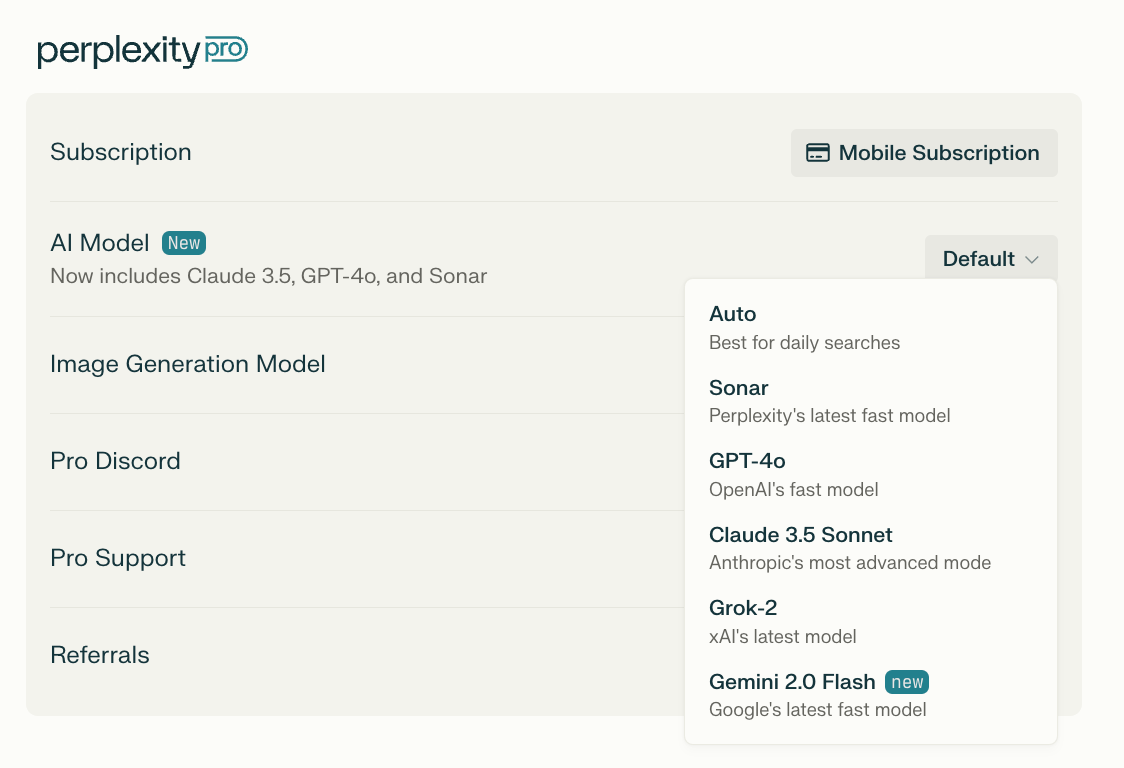Click 'xAI's latest model' description
The width and height of the screenshot is (1124, 768).
point(783,637)
